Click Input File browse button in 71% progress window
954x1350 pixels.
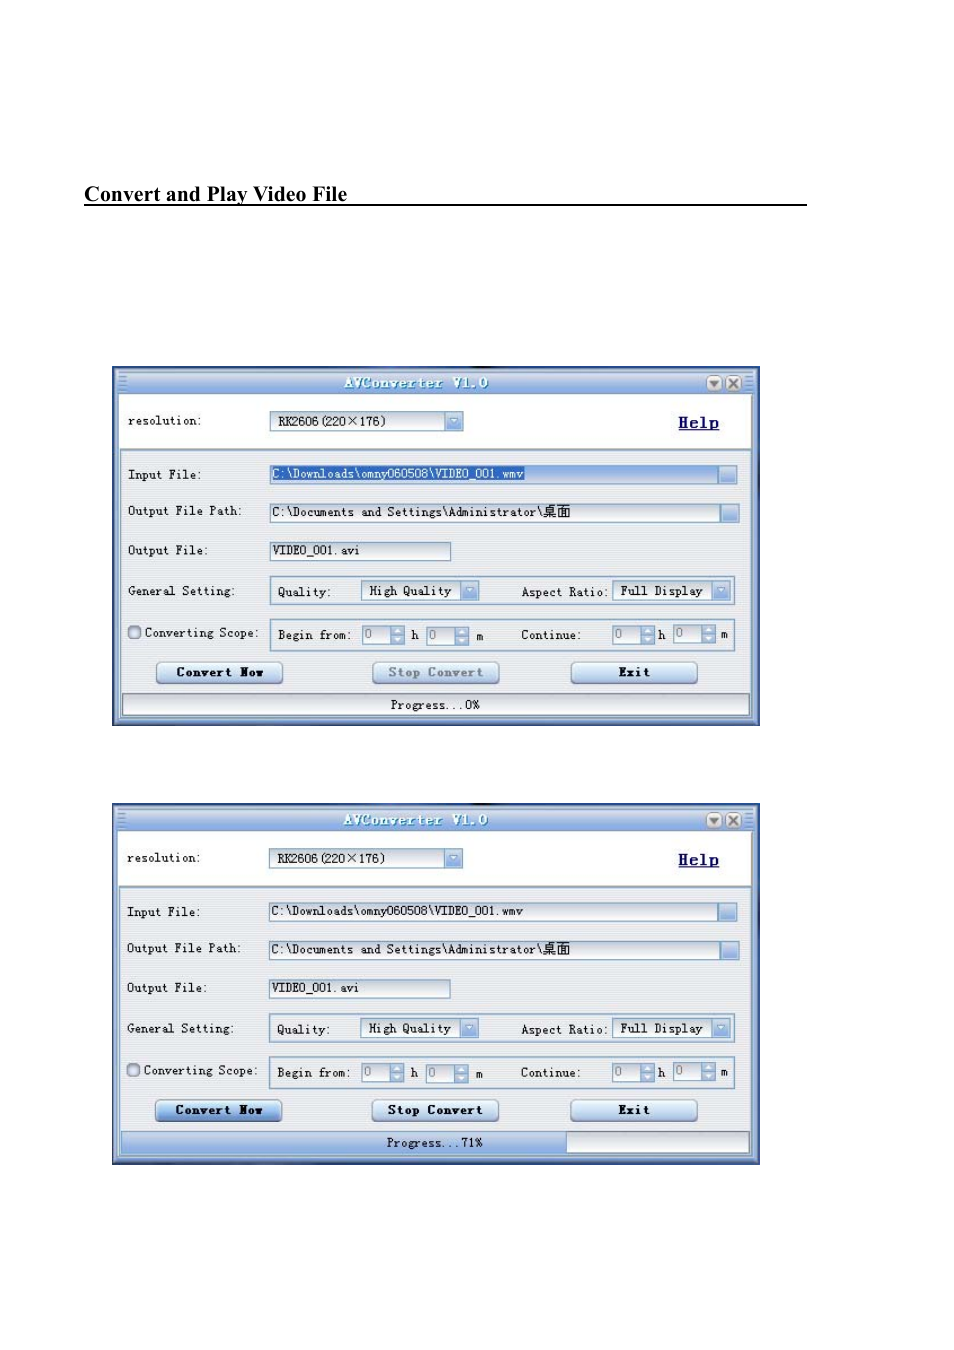pyautogui.click(x=727, y=912)
